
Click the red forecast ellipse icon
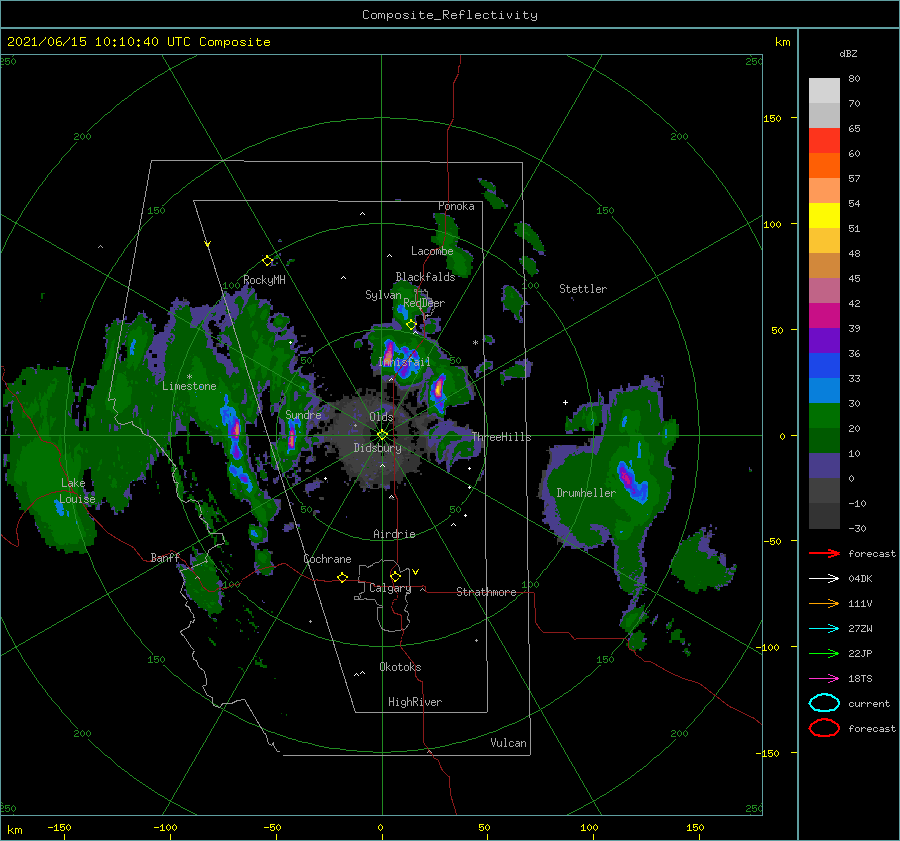click(x=824, y=728)
